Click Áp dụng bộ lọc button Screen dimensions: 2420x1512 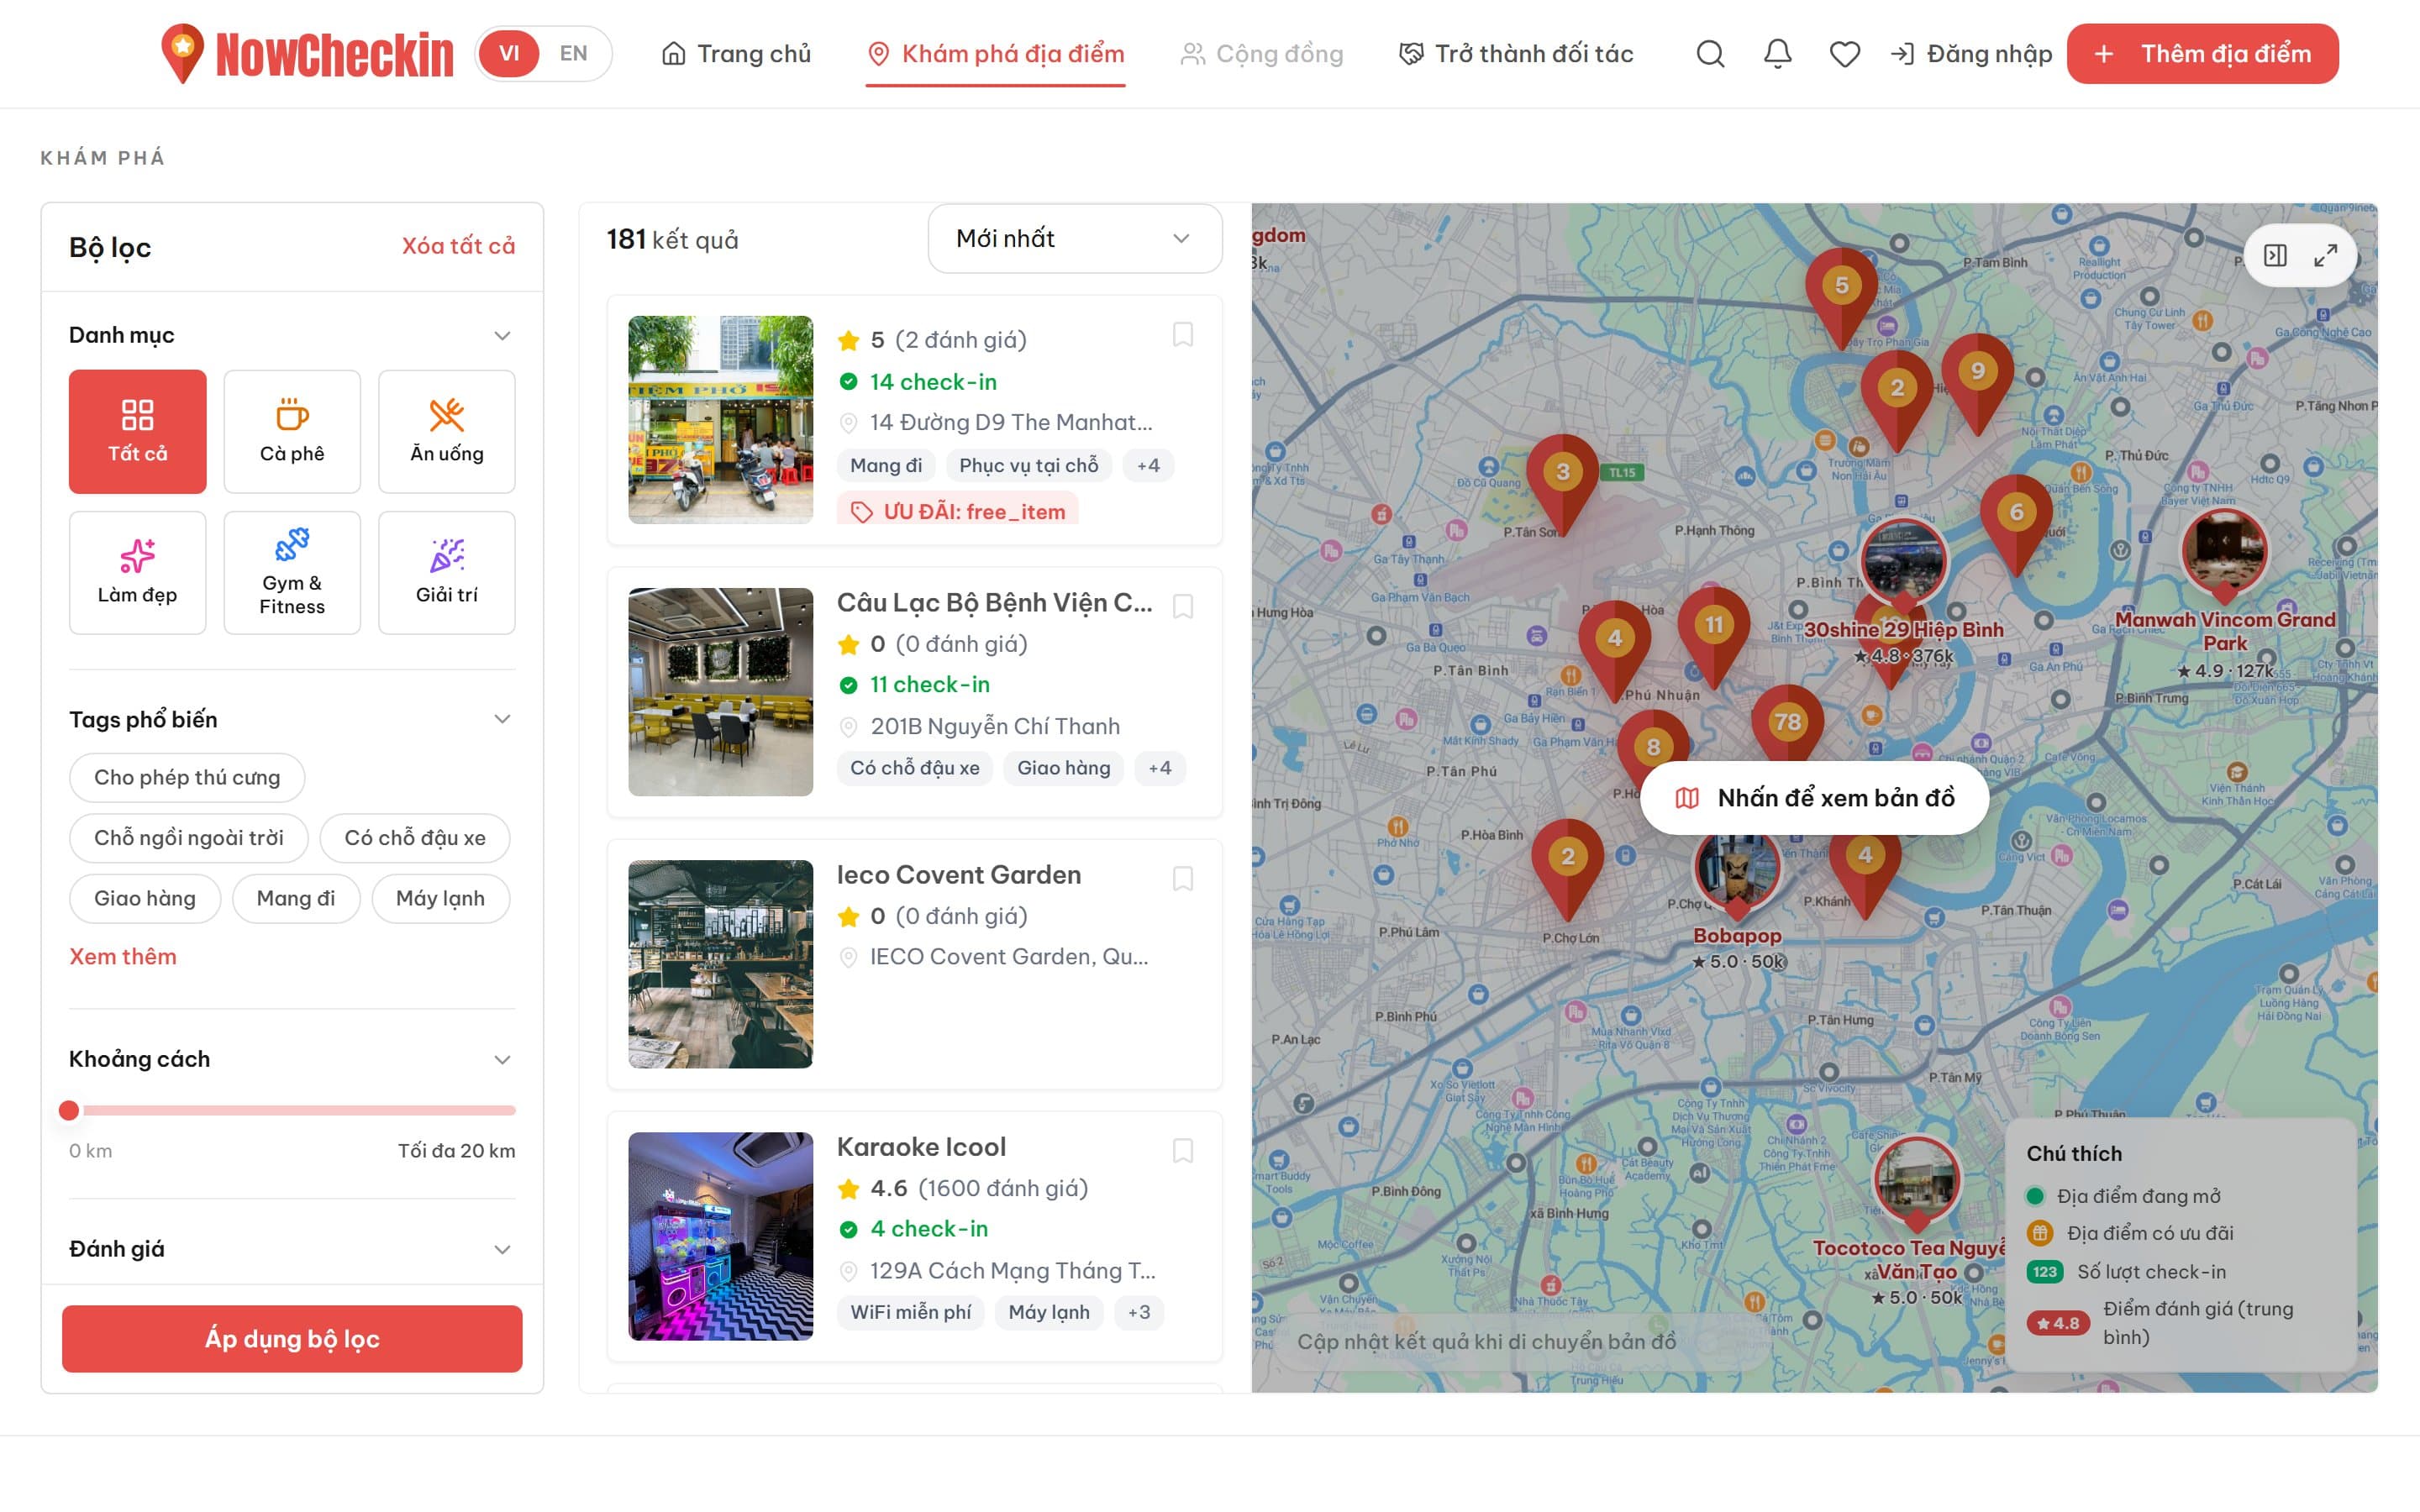tap(292, 1339)
